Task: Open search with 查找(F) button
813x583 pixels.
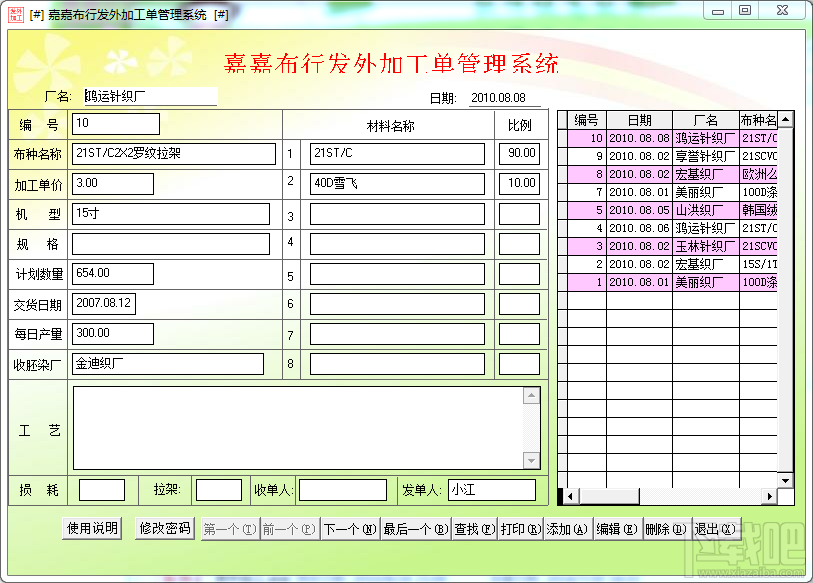Action: [475, 529]
